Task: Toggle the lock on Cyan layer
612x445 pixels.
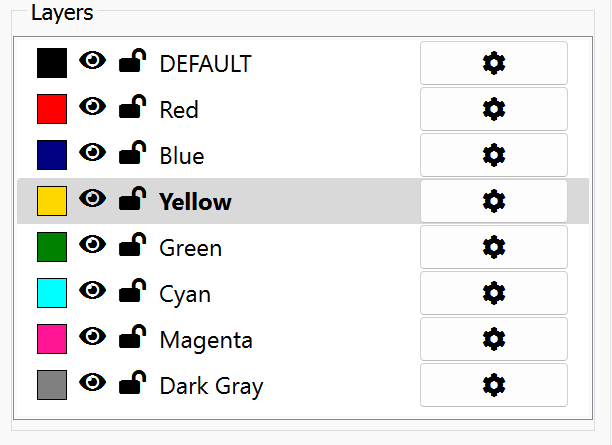Action: click(x=132, y=290)
